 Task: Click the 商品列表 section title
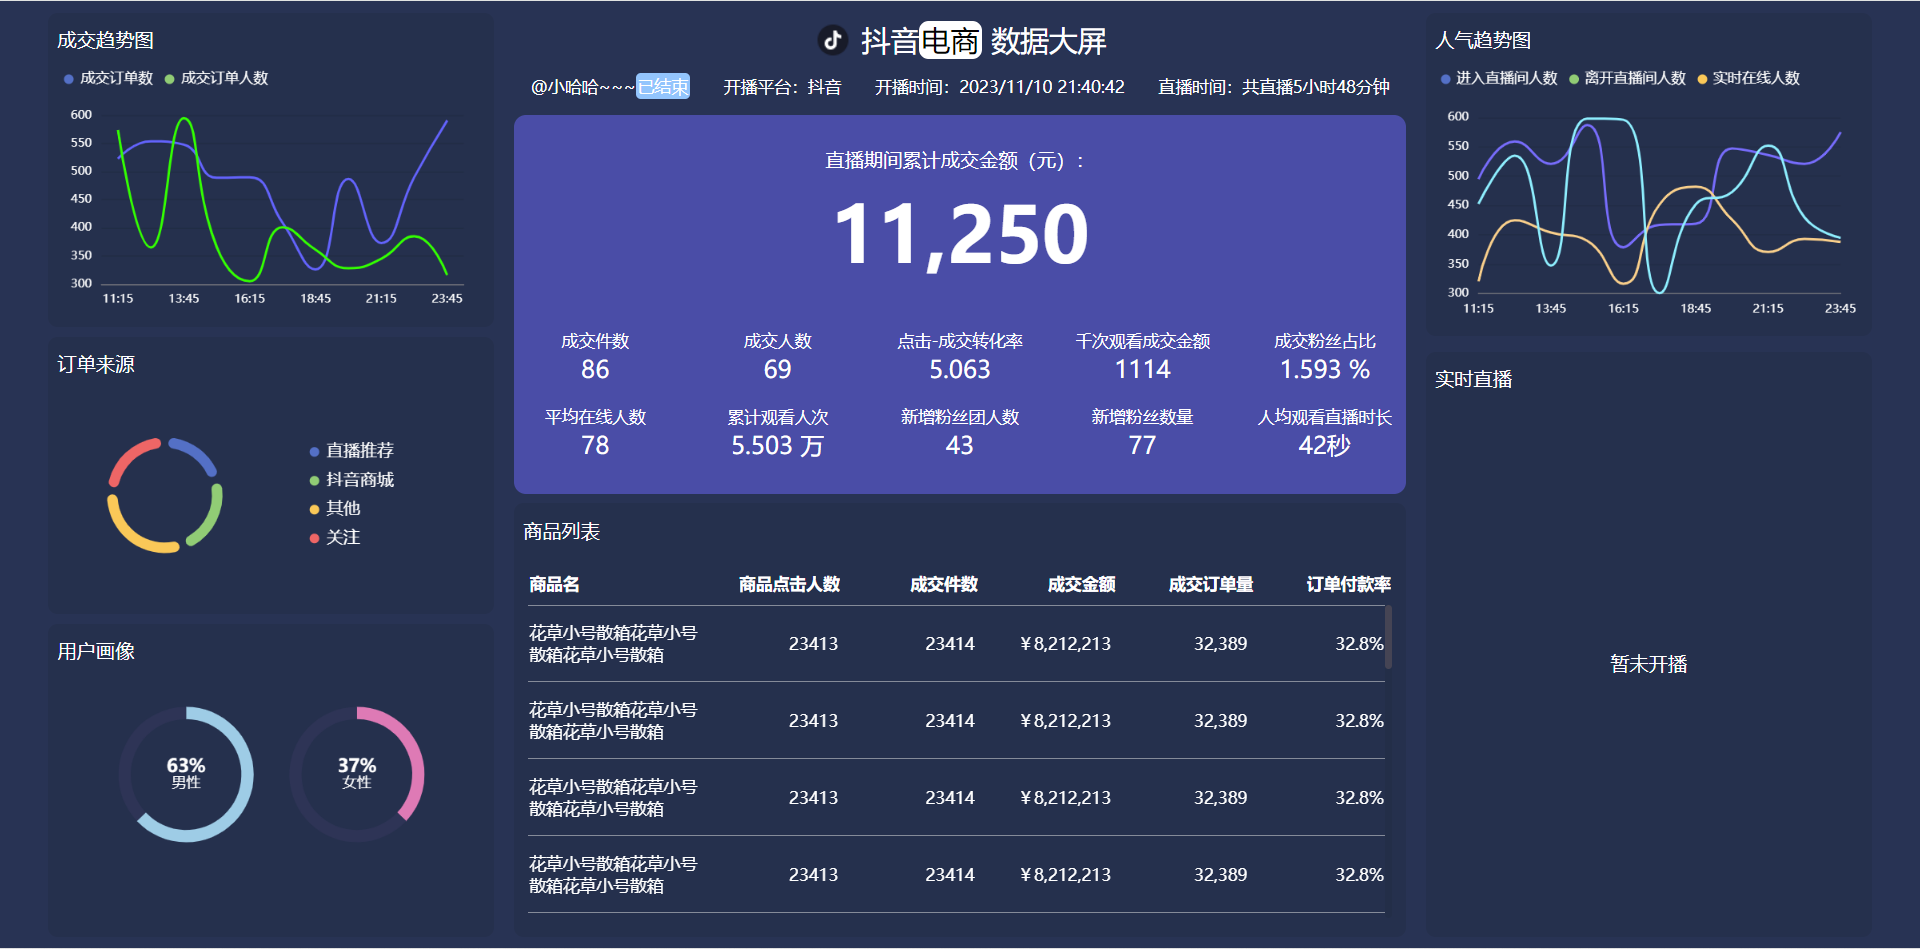pyautogui.click(x=561, y=532)
